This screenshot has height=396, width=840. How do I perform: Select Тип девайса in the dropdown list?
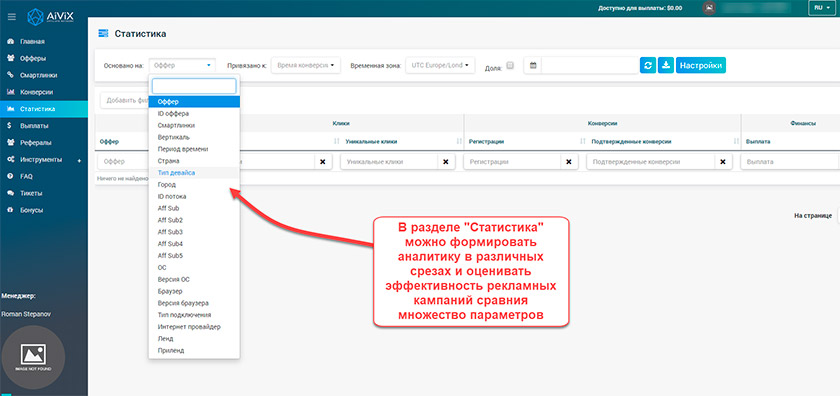click(194, 173)
